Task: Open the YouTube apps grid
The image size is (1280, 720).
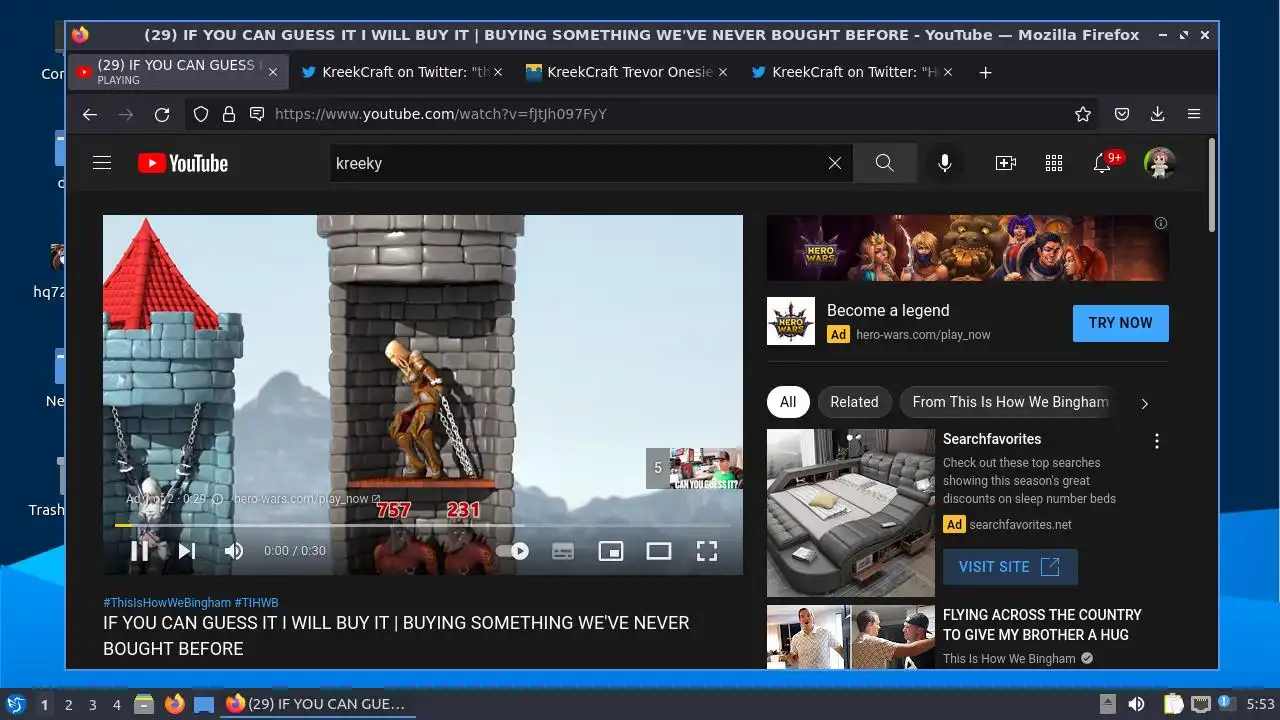Action: pyautogui.click(x=1054, y=163)
